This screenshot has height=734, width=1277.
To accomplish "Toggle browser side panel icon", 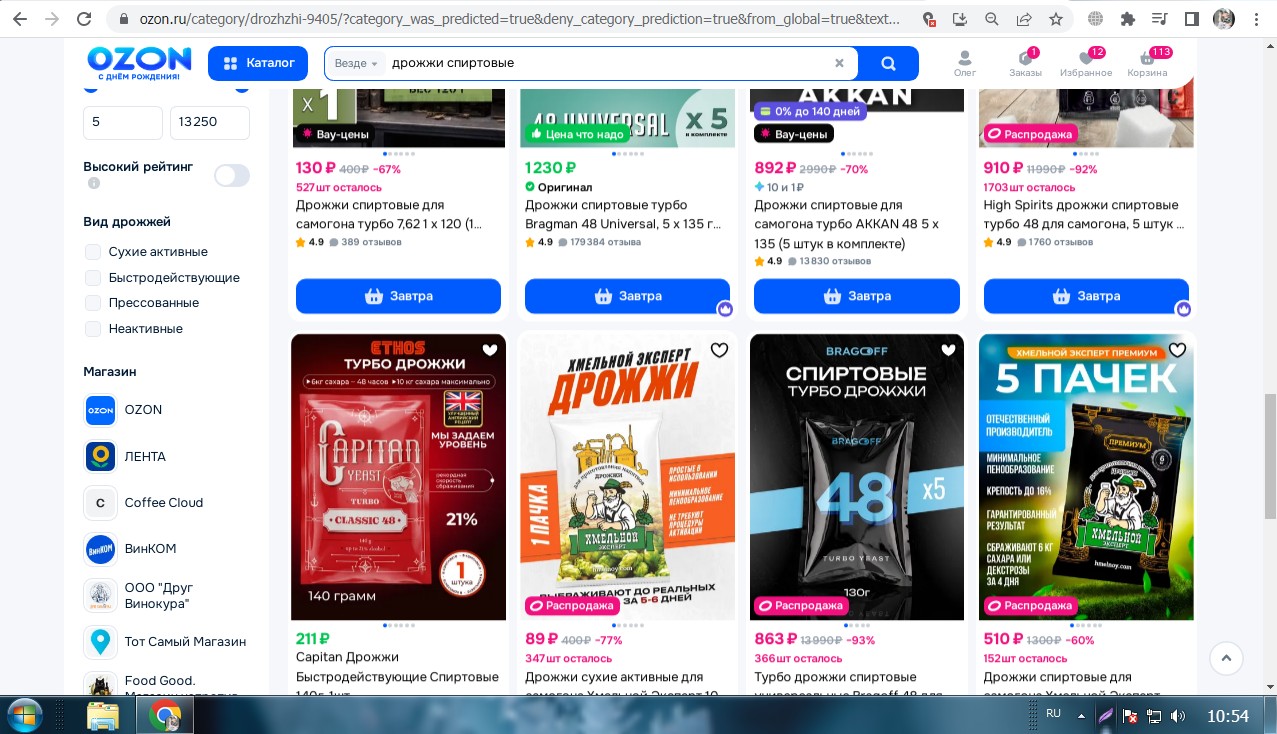I will point(1192,18).
